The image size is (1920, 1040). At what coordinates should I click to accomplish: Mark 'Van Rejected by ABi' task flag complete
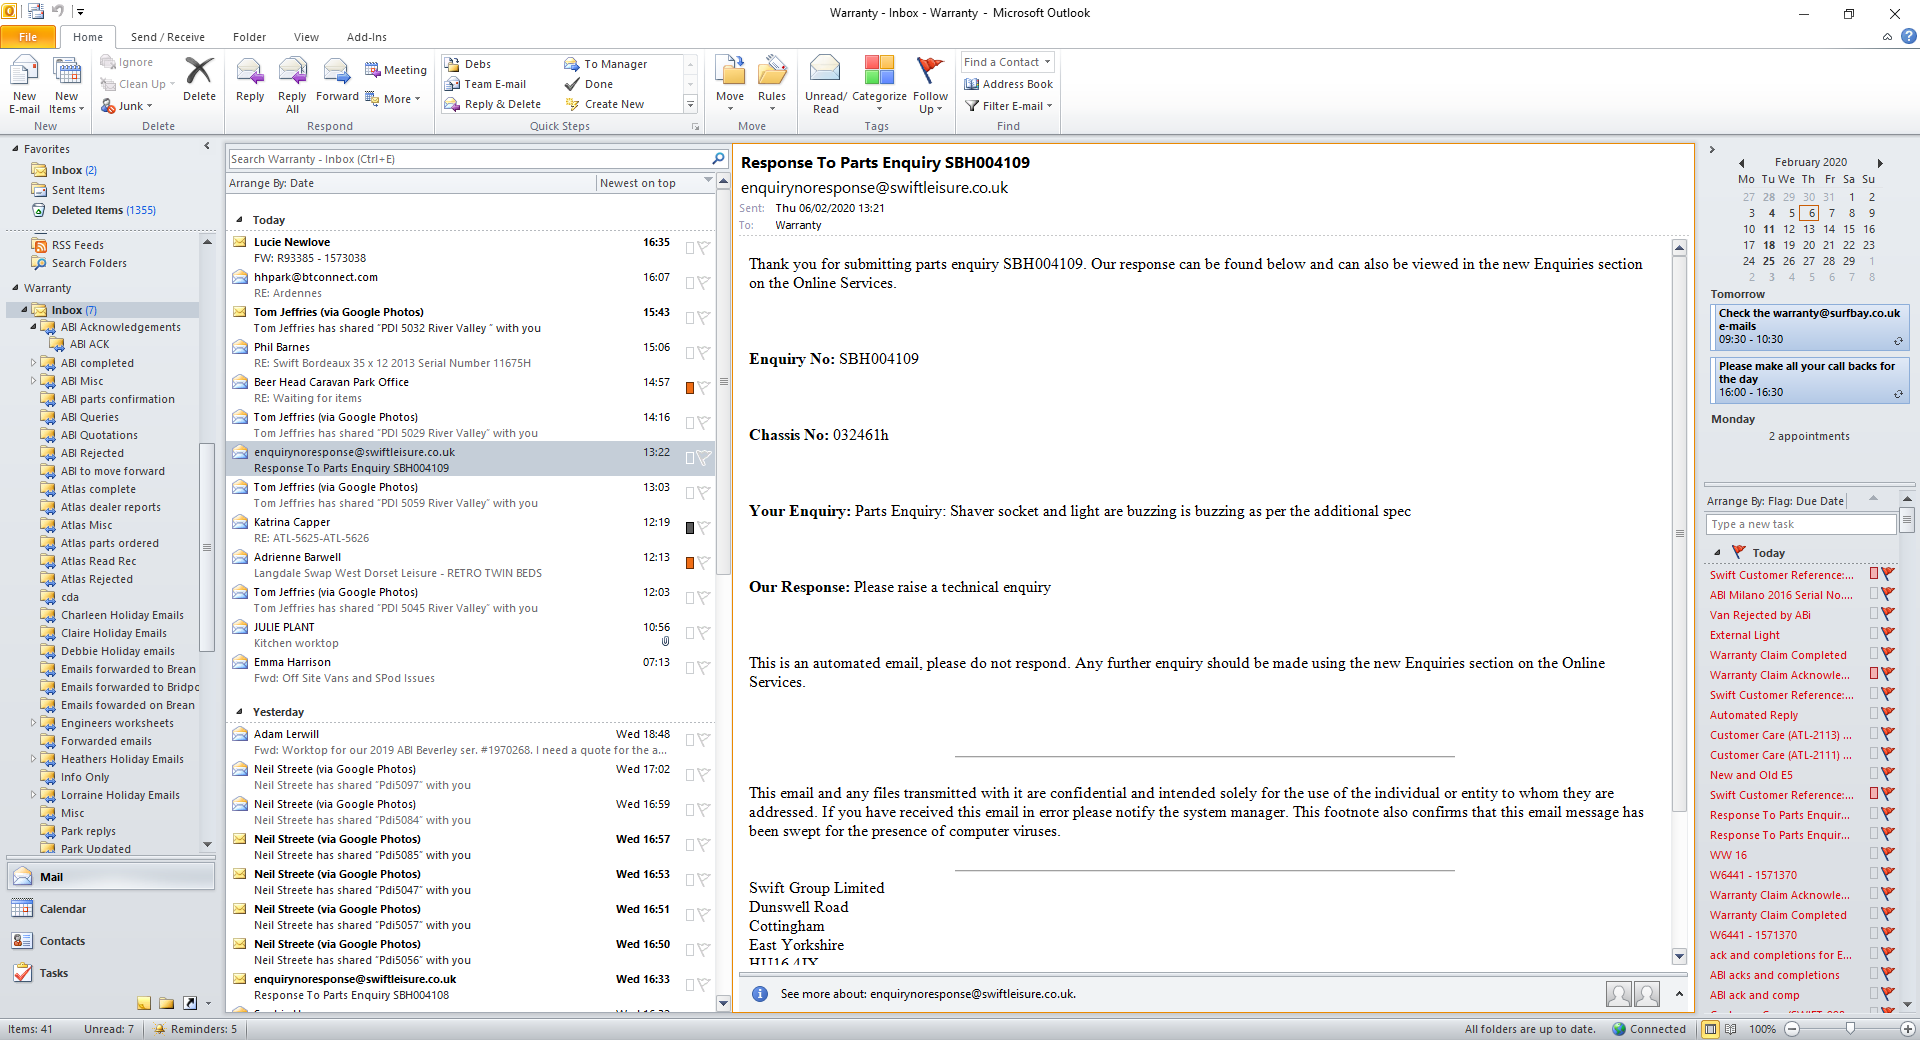coord(1887,614)
